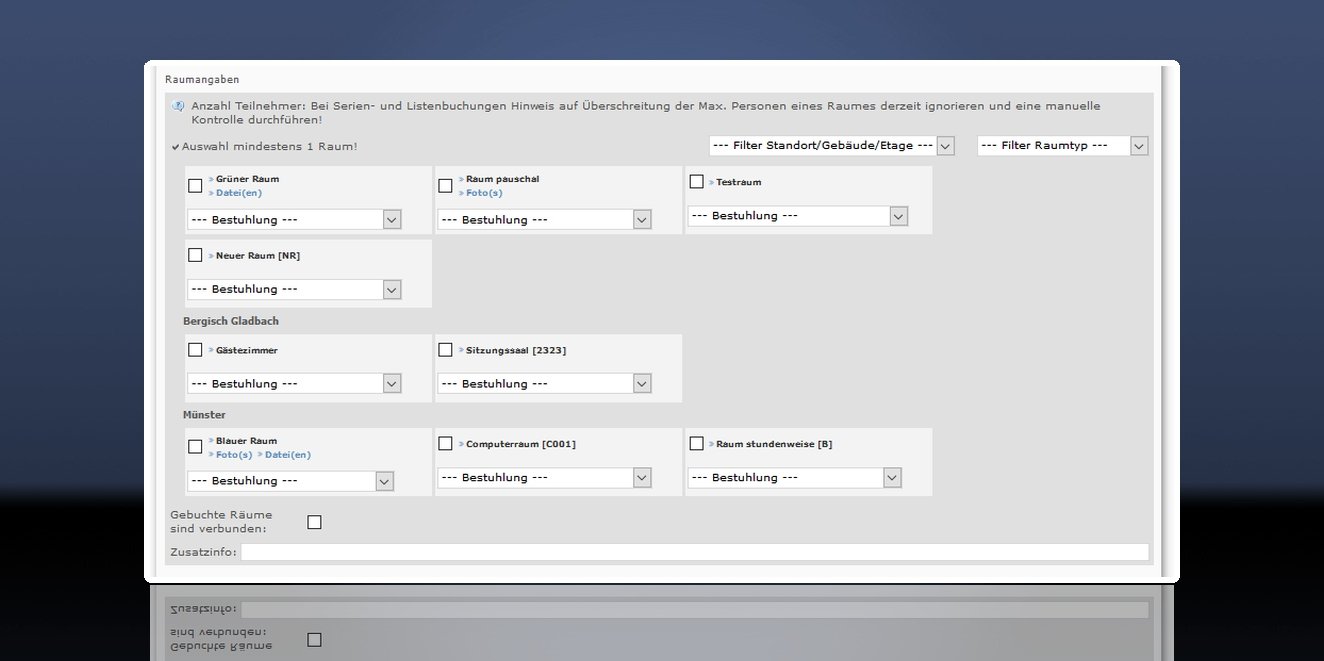
Task: Click the Raum pauschal room name
Action: [502, 179]
